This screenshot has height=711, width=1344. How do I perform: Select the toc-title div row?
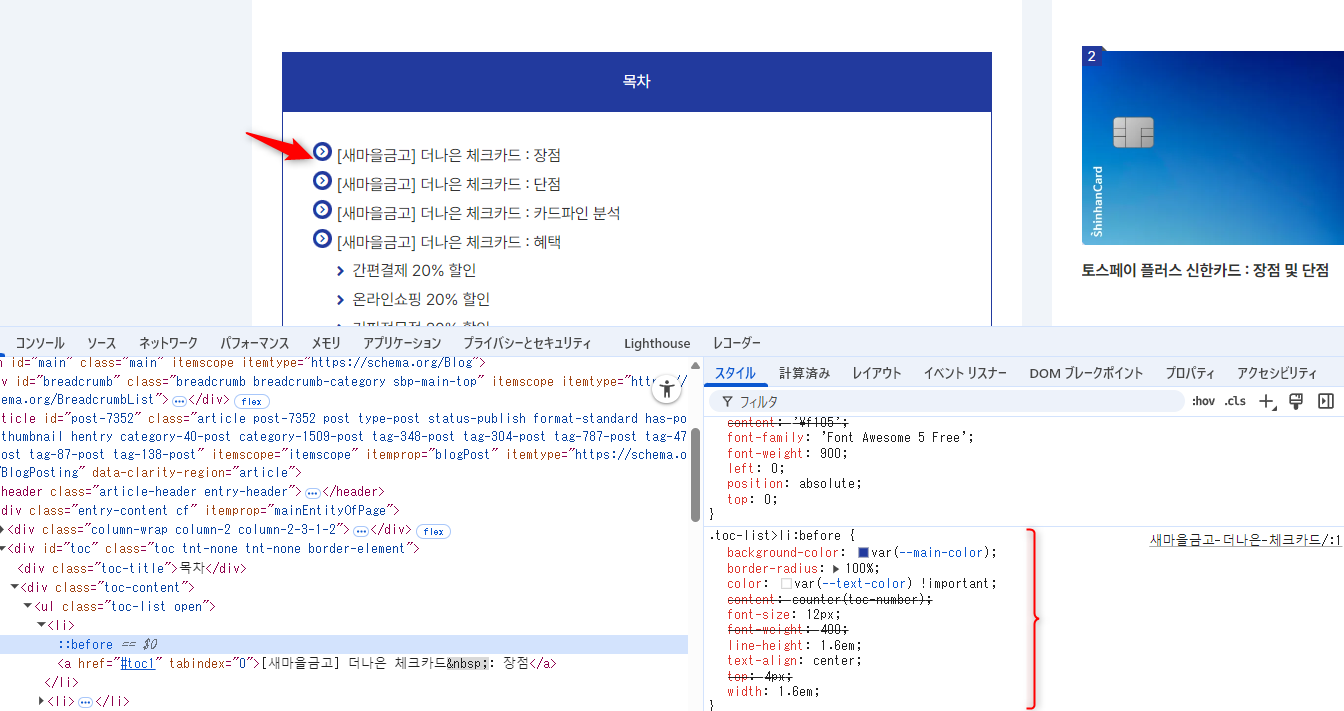pos(132,568)
